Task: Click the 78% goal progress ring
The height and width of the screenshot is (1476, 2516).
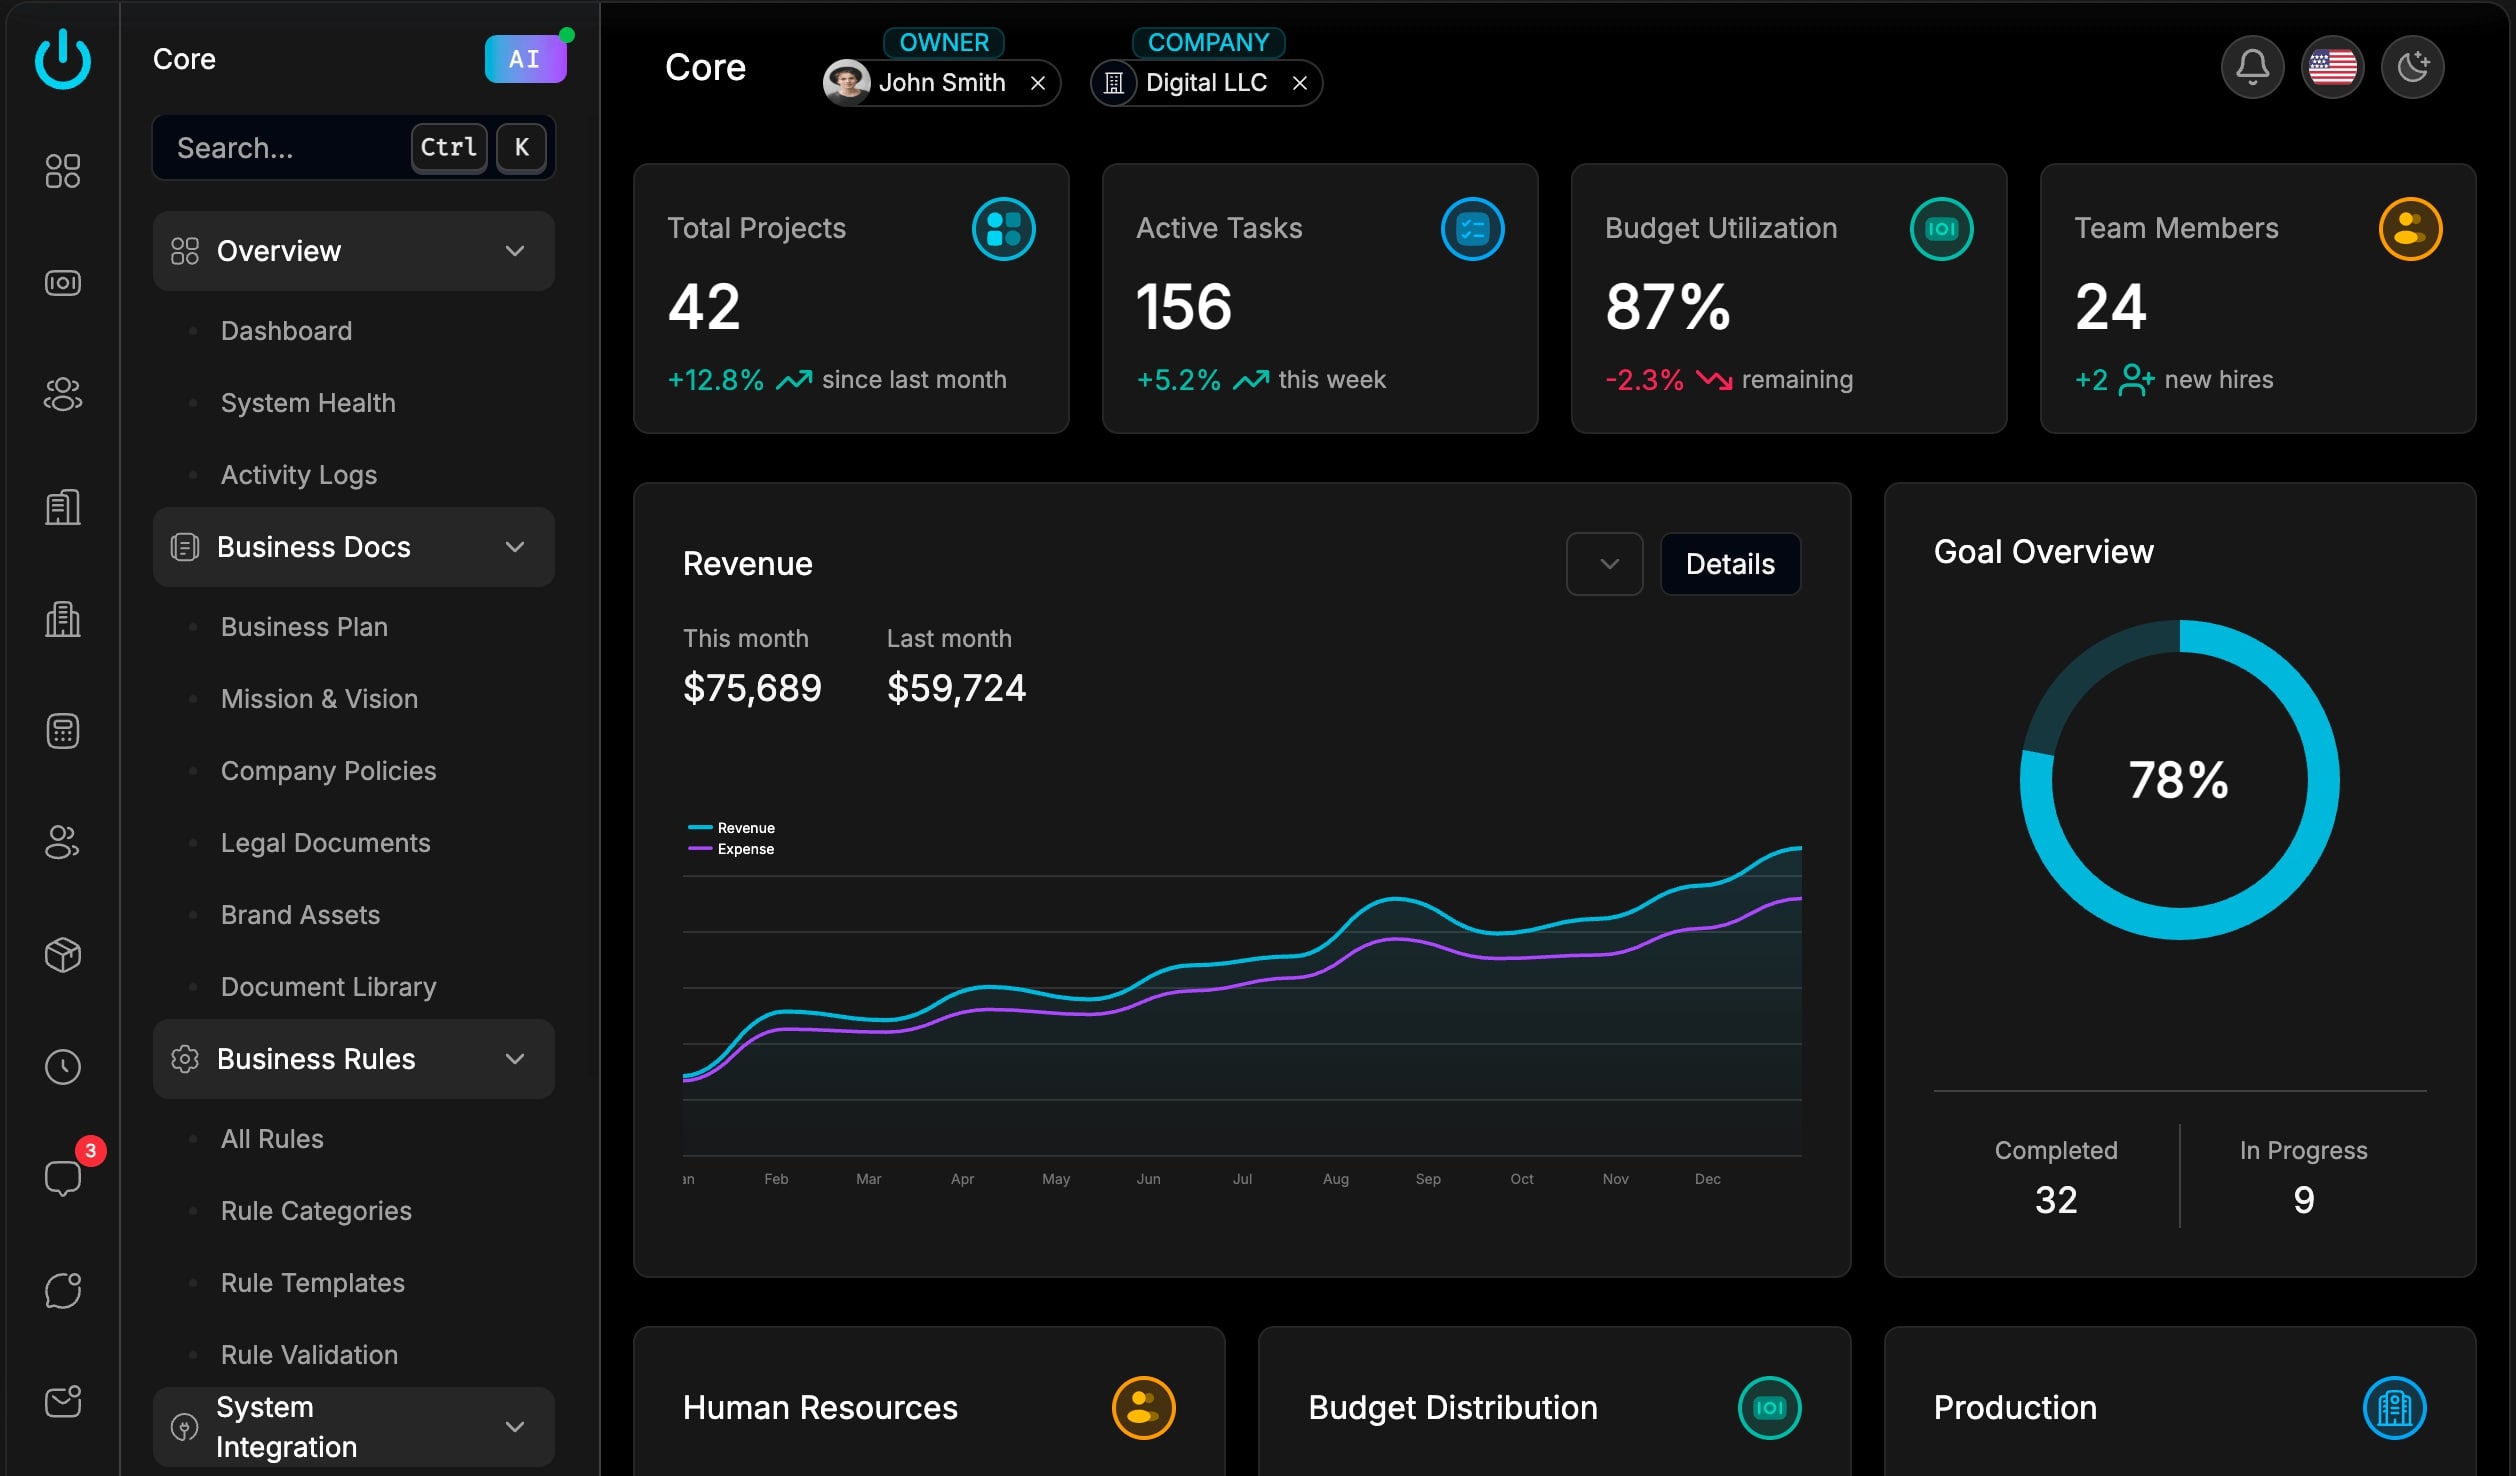Action: tap(2179, 780)
